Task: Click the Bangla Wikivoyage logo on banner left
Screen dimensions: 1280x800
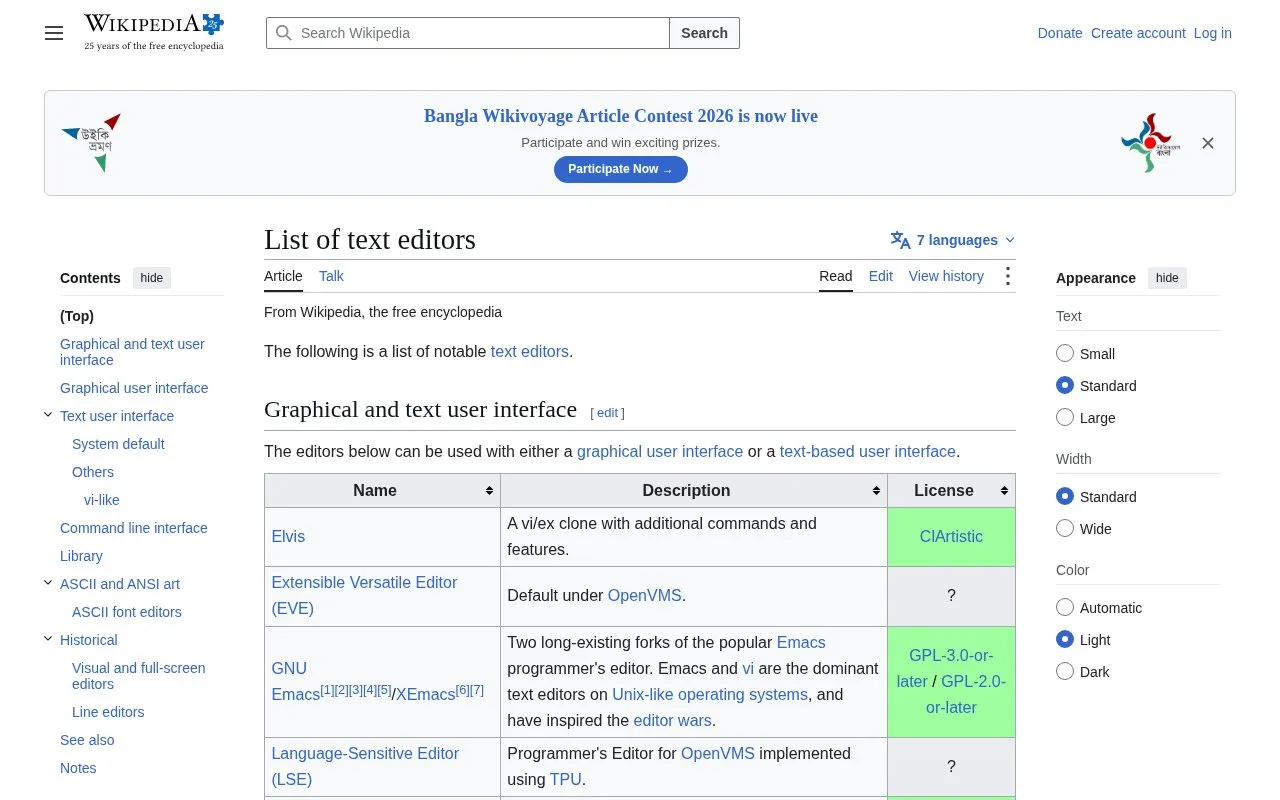Action: click(x=91, y=142)
